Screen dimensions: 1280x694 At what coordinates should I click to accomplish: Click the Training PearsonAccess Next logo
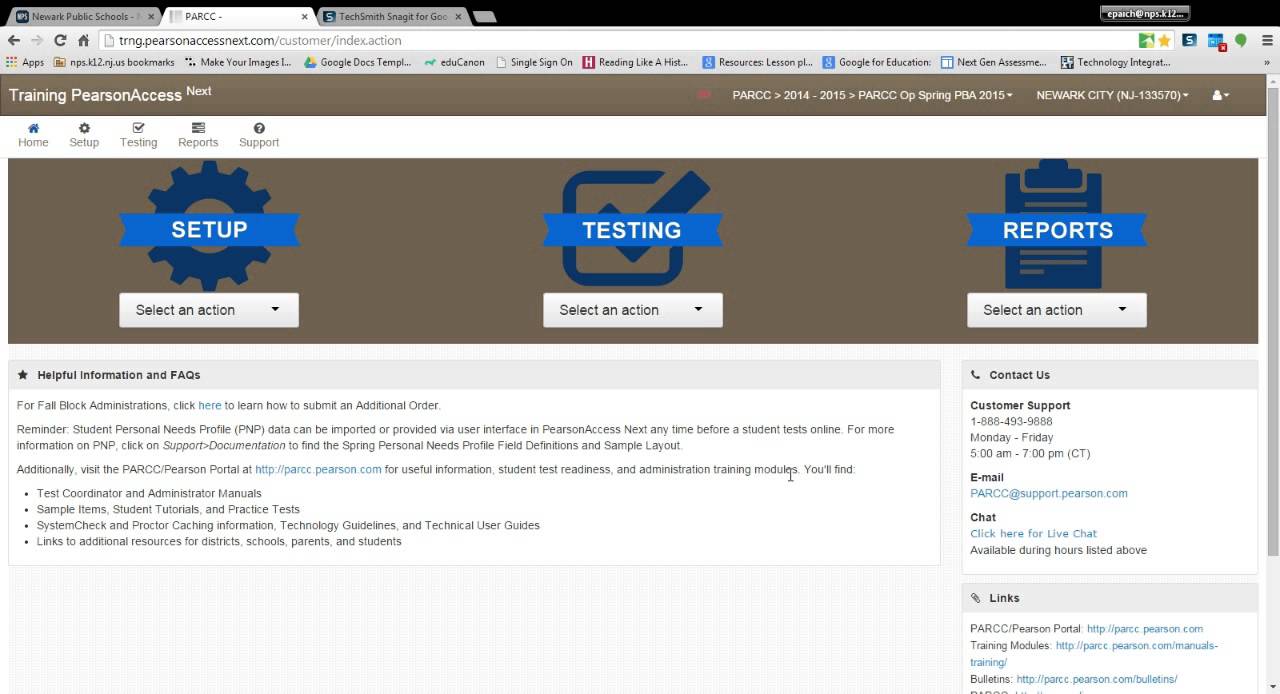pyautogui.click(x=110, y=94)
